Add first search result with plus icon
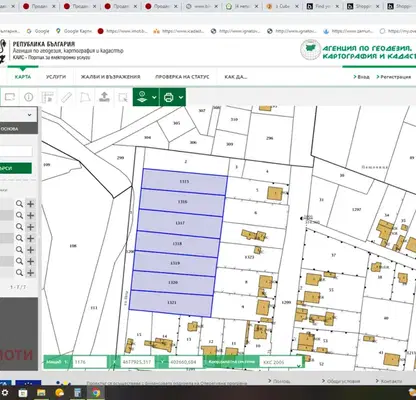Screen dimensions: 416x400 [x=30, y=204]
